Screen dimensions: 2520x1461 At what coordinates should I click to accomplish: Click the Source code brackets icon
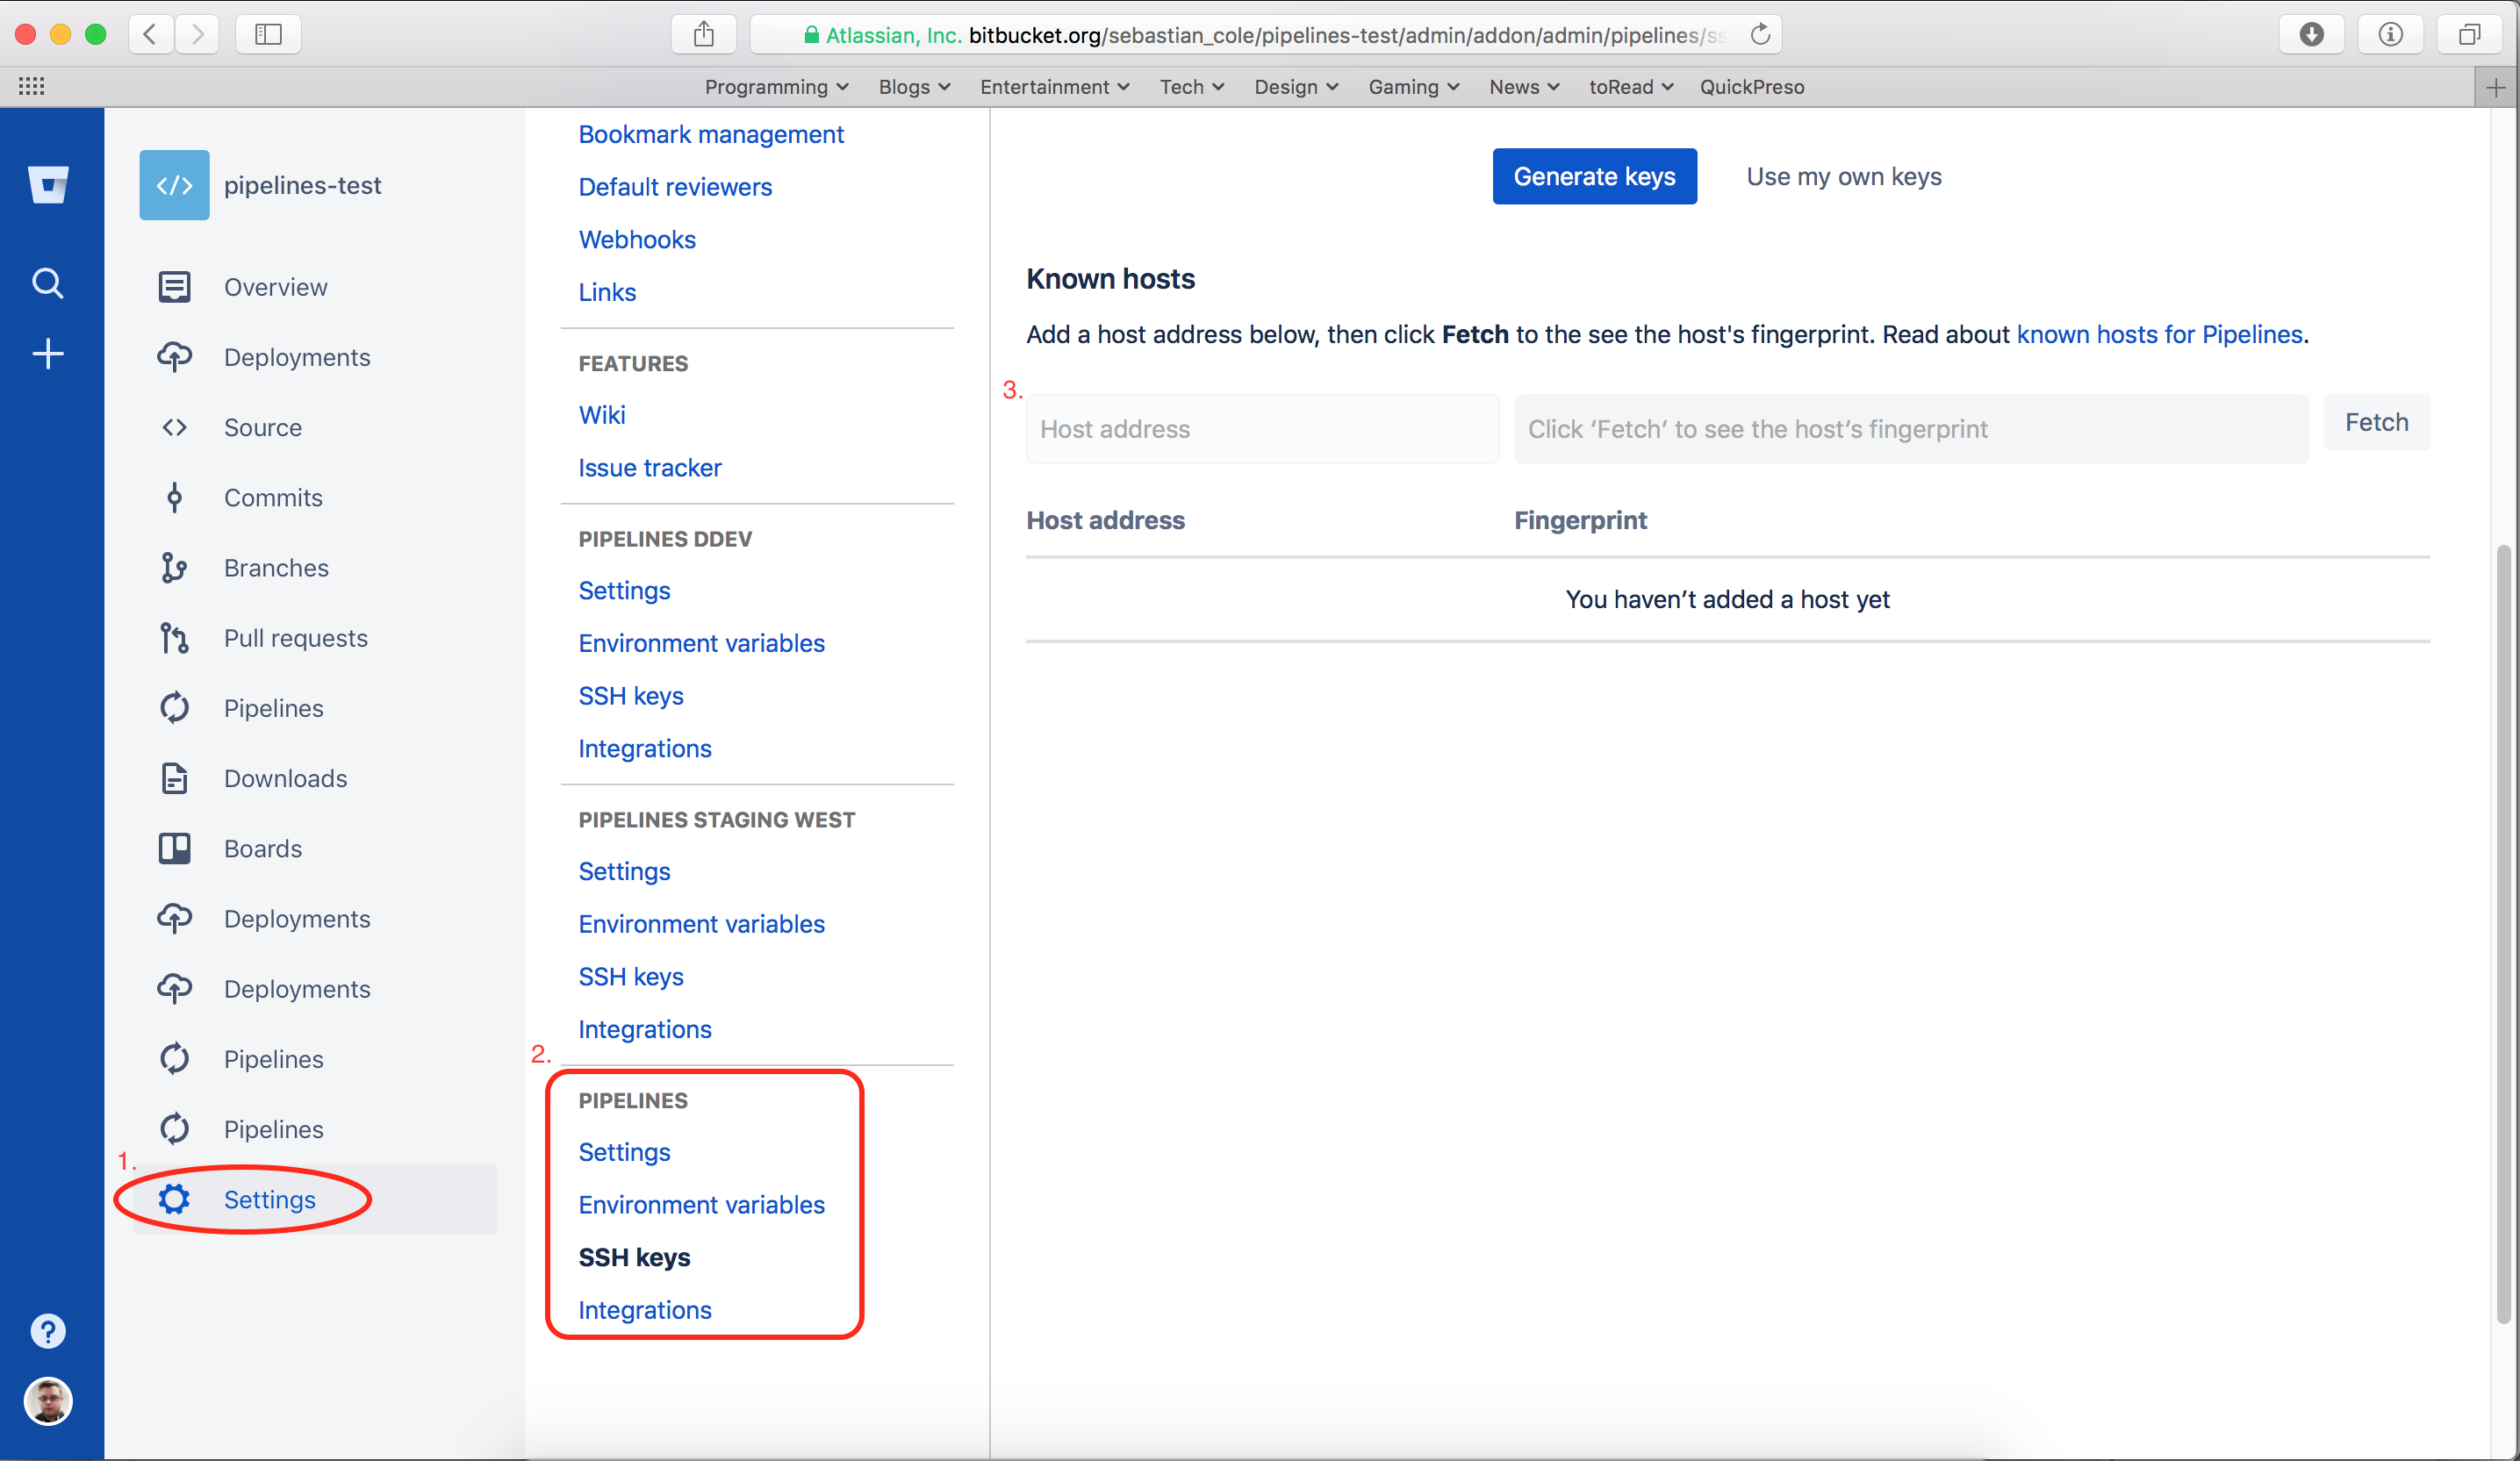[x=174, y=427]
